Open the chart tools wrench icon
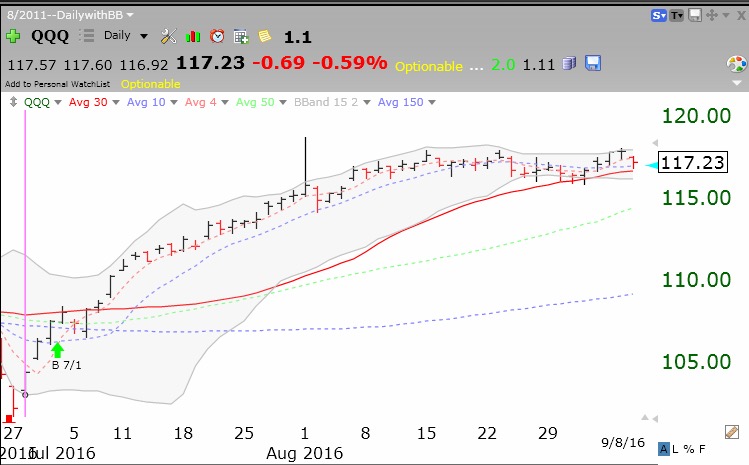 (169, 36)
